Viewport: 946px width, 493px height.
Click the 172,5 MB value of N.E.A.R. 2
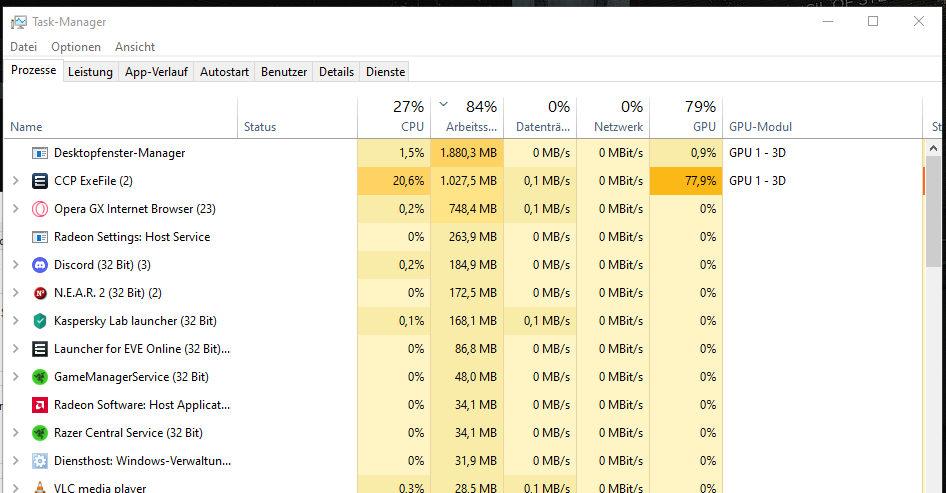click(x=473, y=293)
